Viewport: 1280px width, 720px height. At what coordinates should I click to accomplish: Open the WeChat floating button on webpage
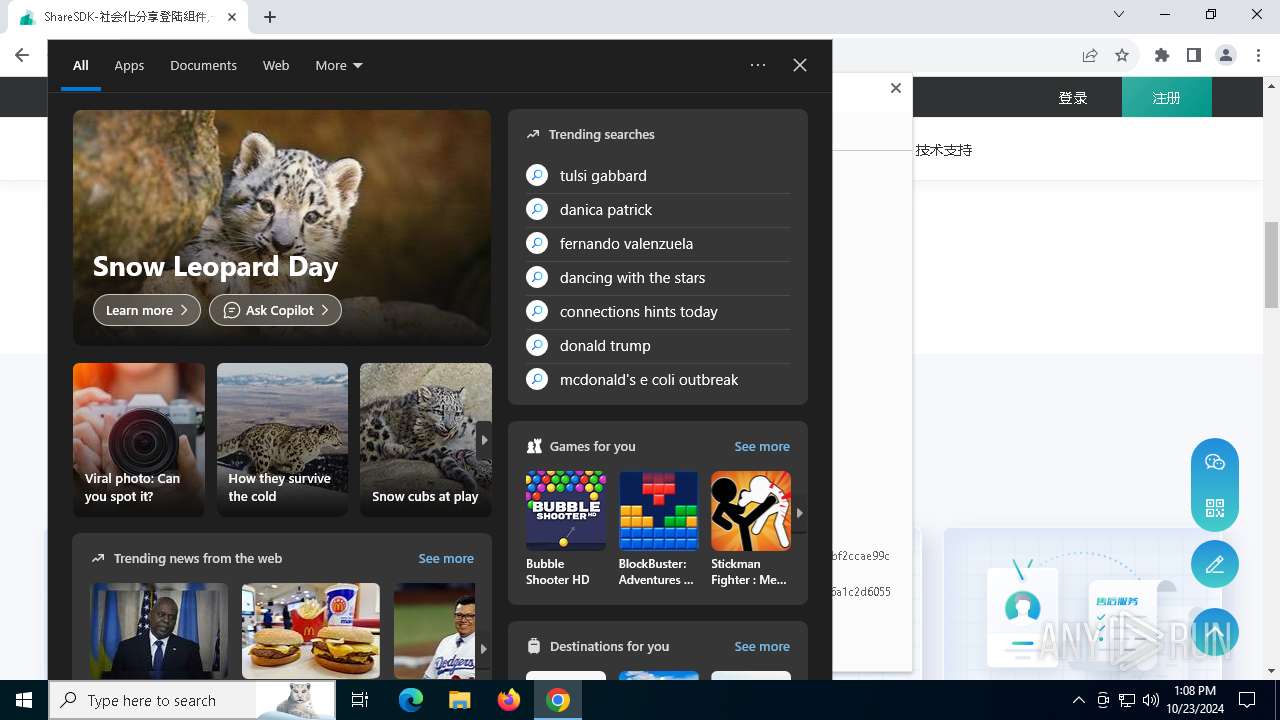[x=1215, y=462]
